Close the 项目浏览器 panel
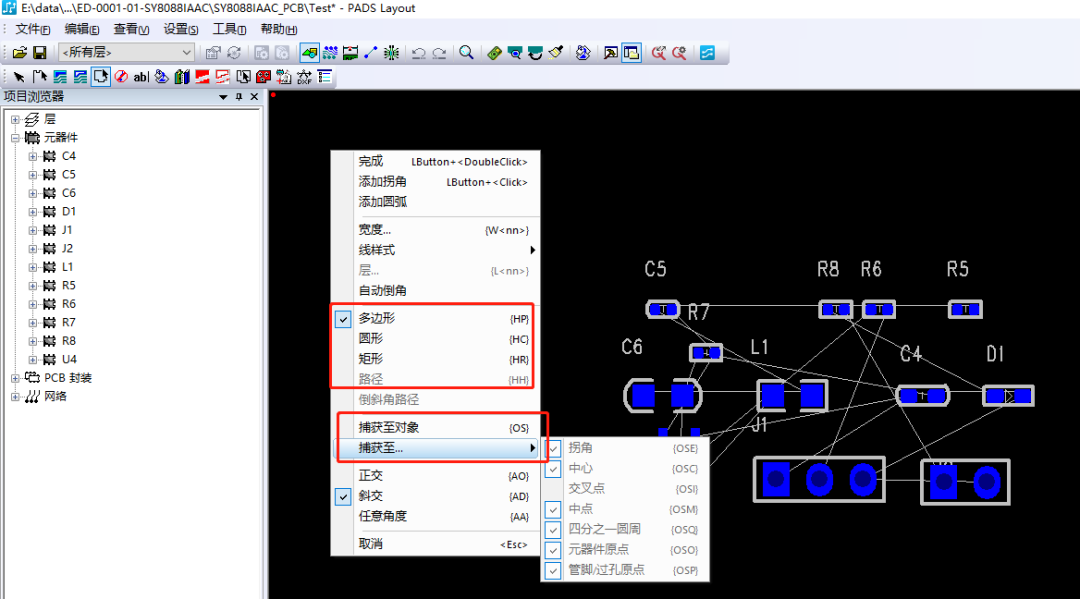The width and height of the screenshot is (1080, 599). pyautogui.click(x=254, y=97)
